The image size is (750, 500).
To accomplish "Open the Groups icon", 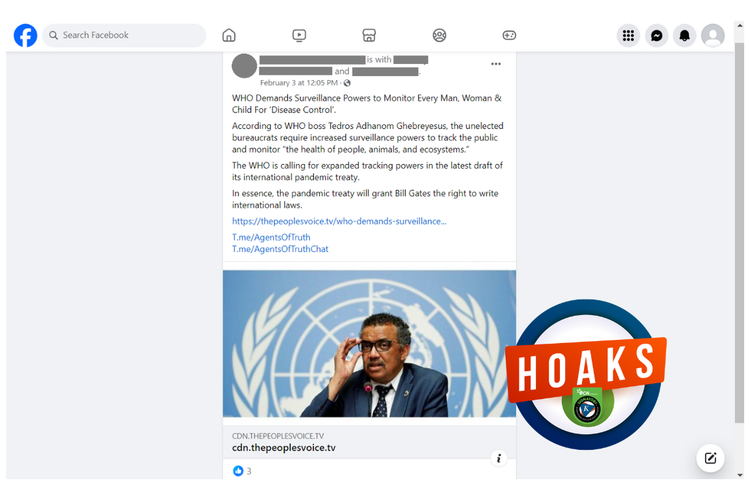I will [x=439, y=35].
